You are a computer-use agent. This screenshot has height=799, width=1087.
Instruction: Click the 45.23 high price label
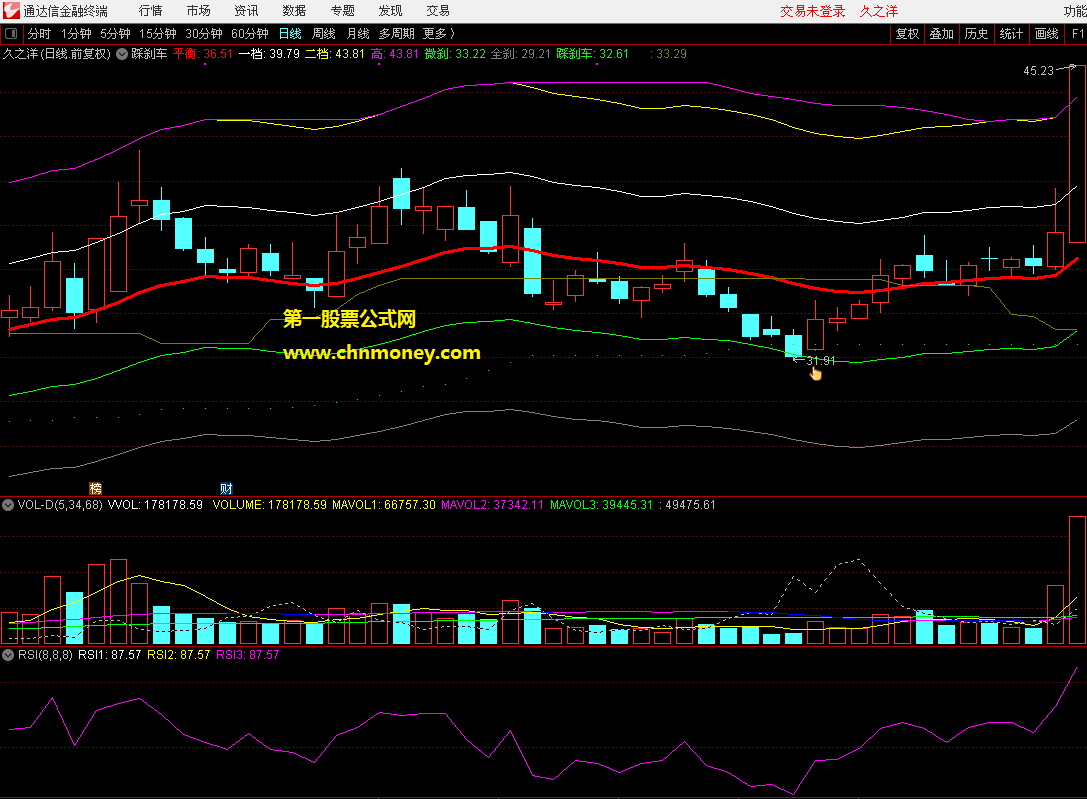pyautogui.click(x=1038, y=71)
